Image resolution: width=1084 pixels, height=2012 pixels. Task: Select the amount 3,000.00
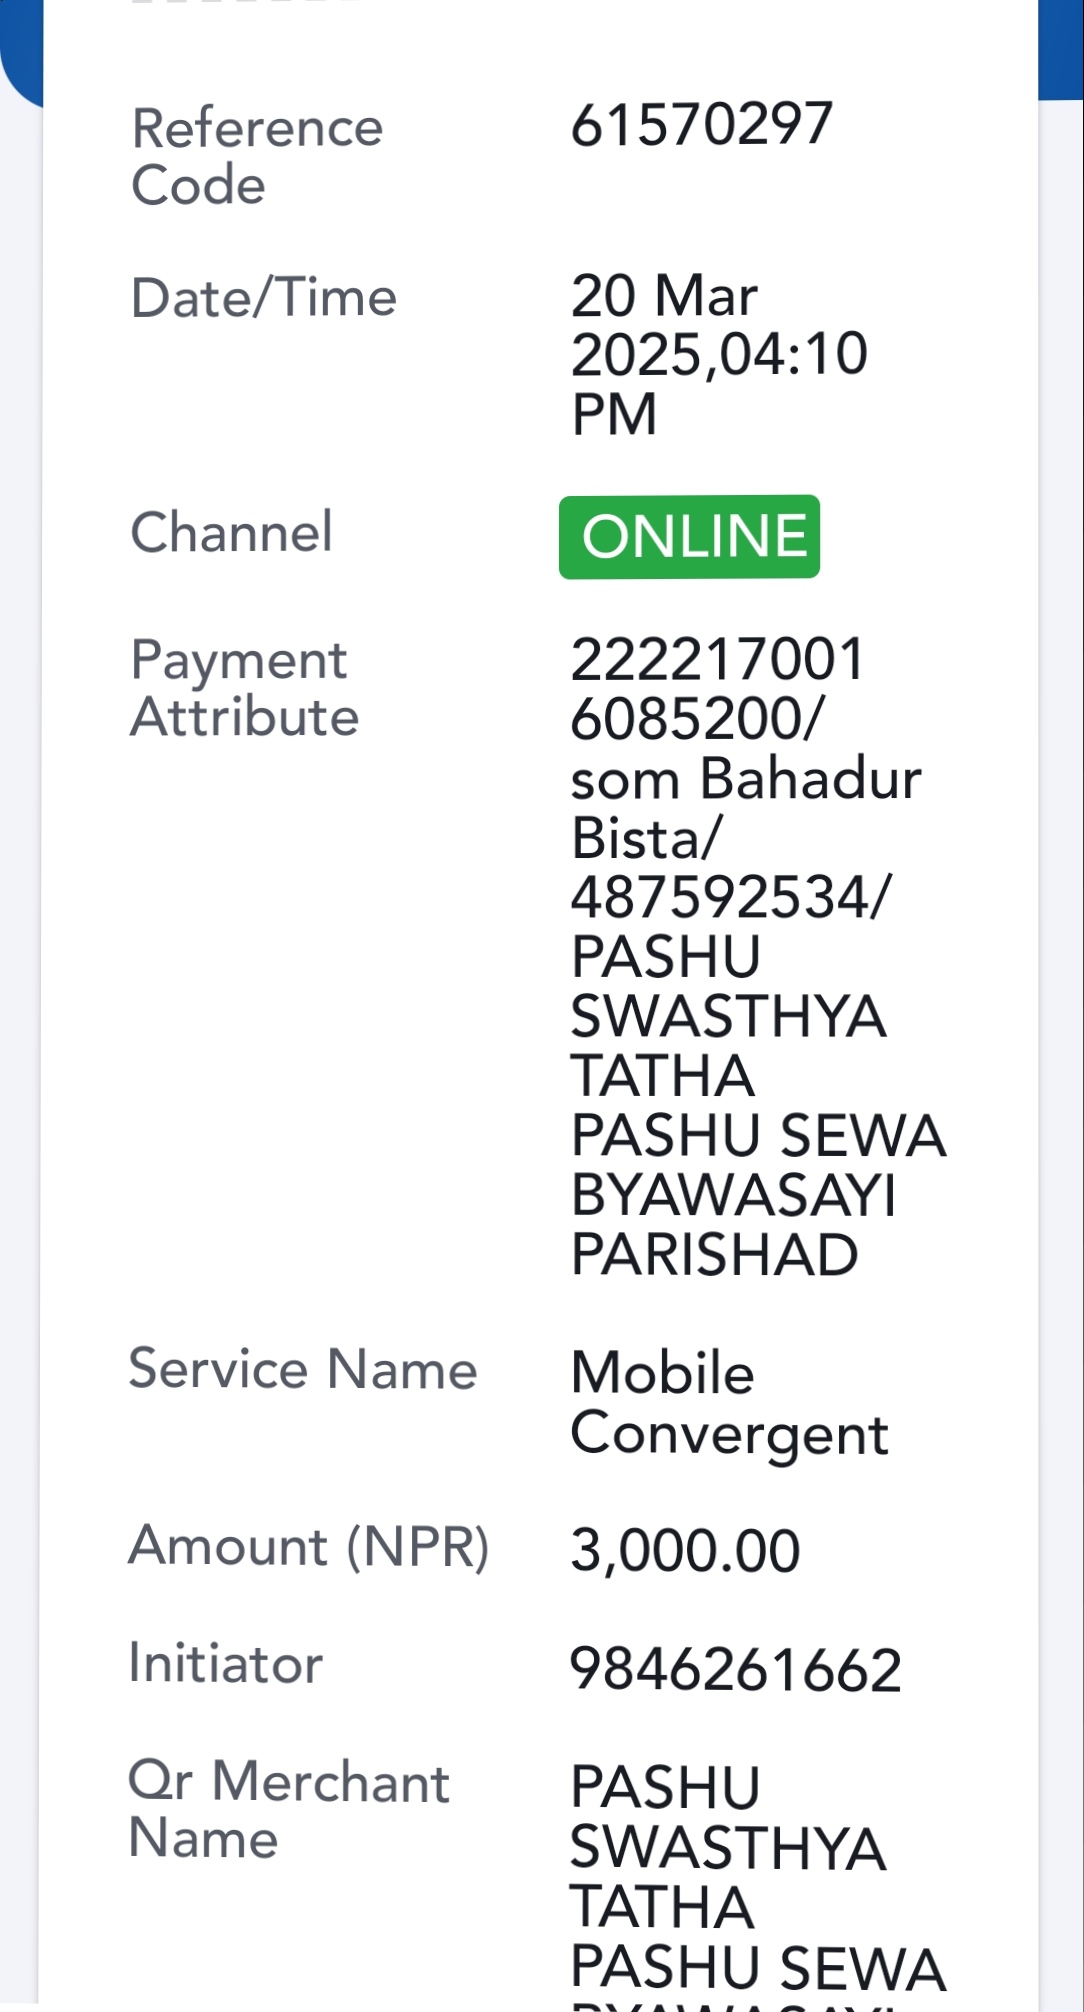(685, 1551)
